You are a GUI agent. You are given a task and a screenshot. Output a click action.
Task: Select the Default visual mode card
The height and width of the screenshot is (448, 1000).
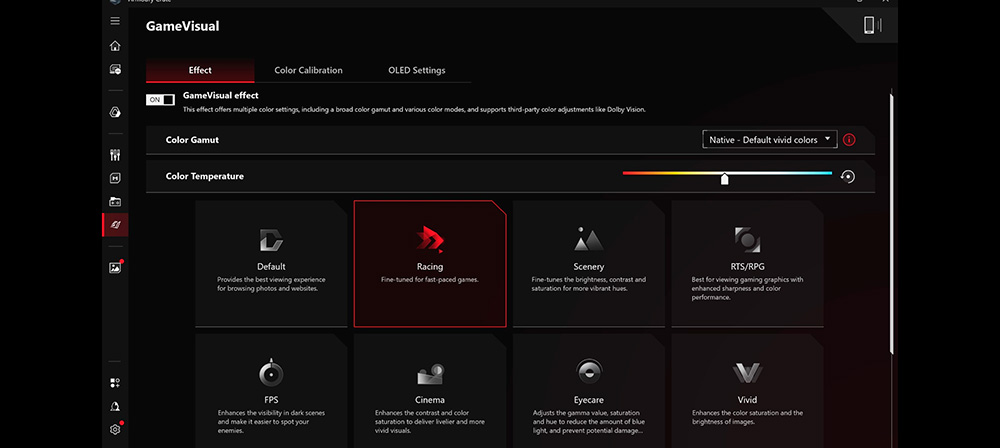tap(271, 264)
